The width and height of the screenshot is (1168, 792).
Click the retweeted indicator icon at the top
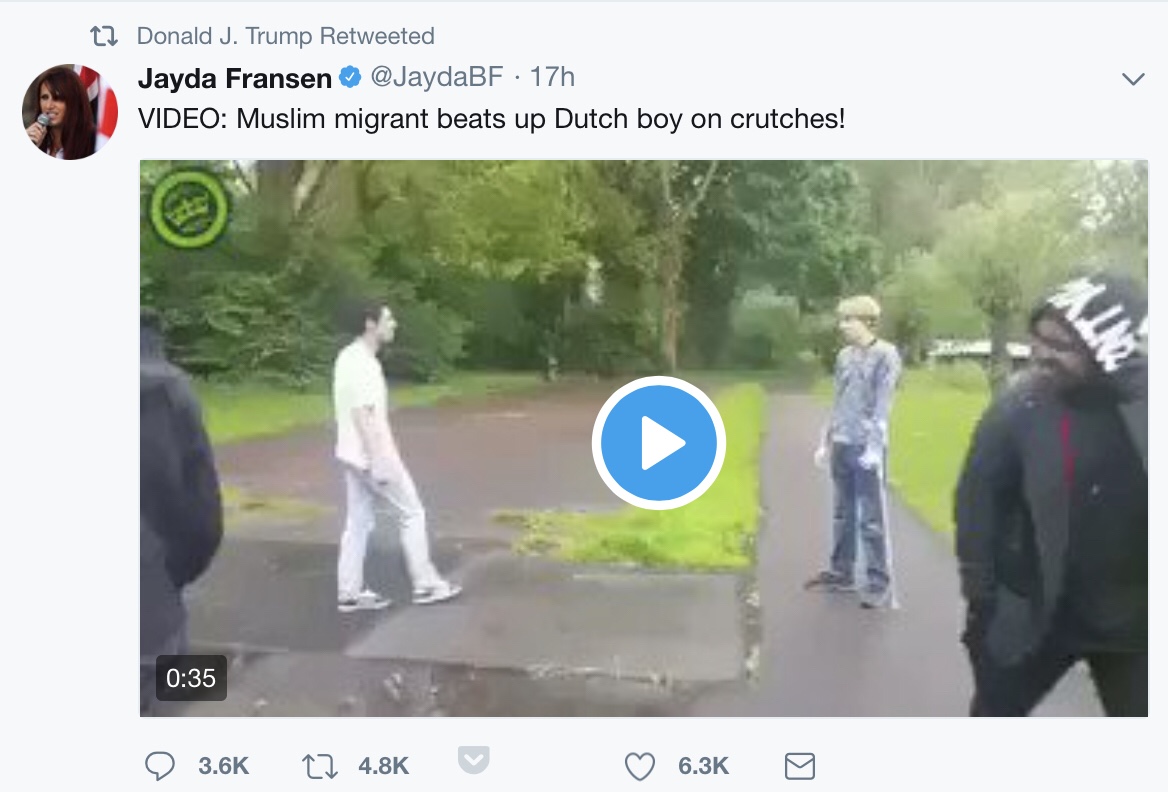[x=104, y=37]
